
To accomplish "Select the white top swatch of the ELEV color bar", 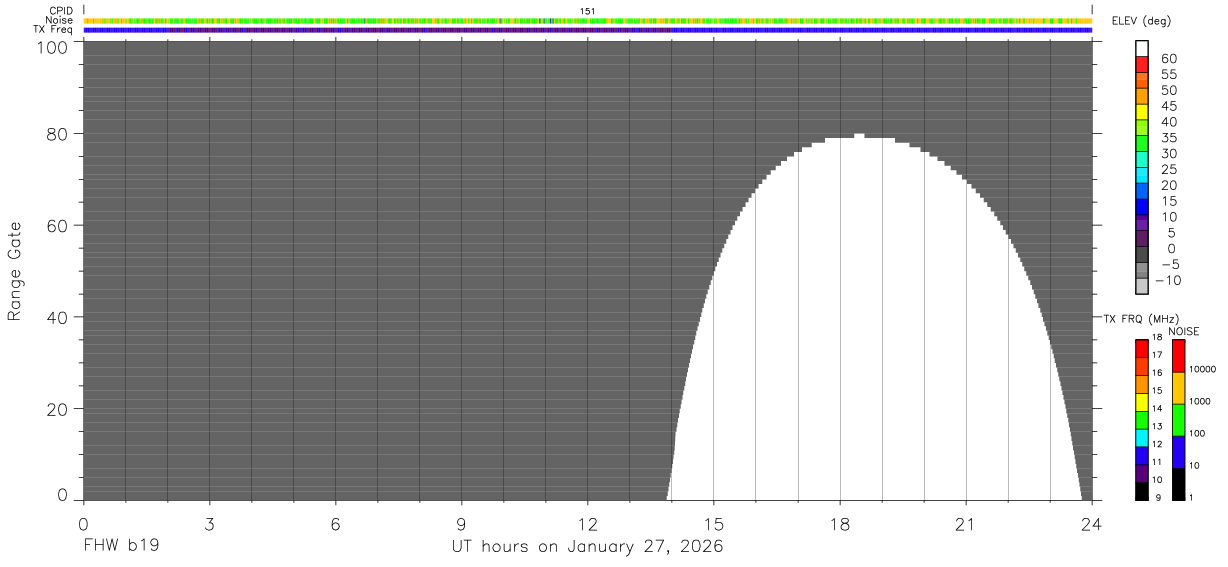I will tap(1142, 48).
